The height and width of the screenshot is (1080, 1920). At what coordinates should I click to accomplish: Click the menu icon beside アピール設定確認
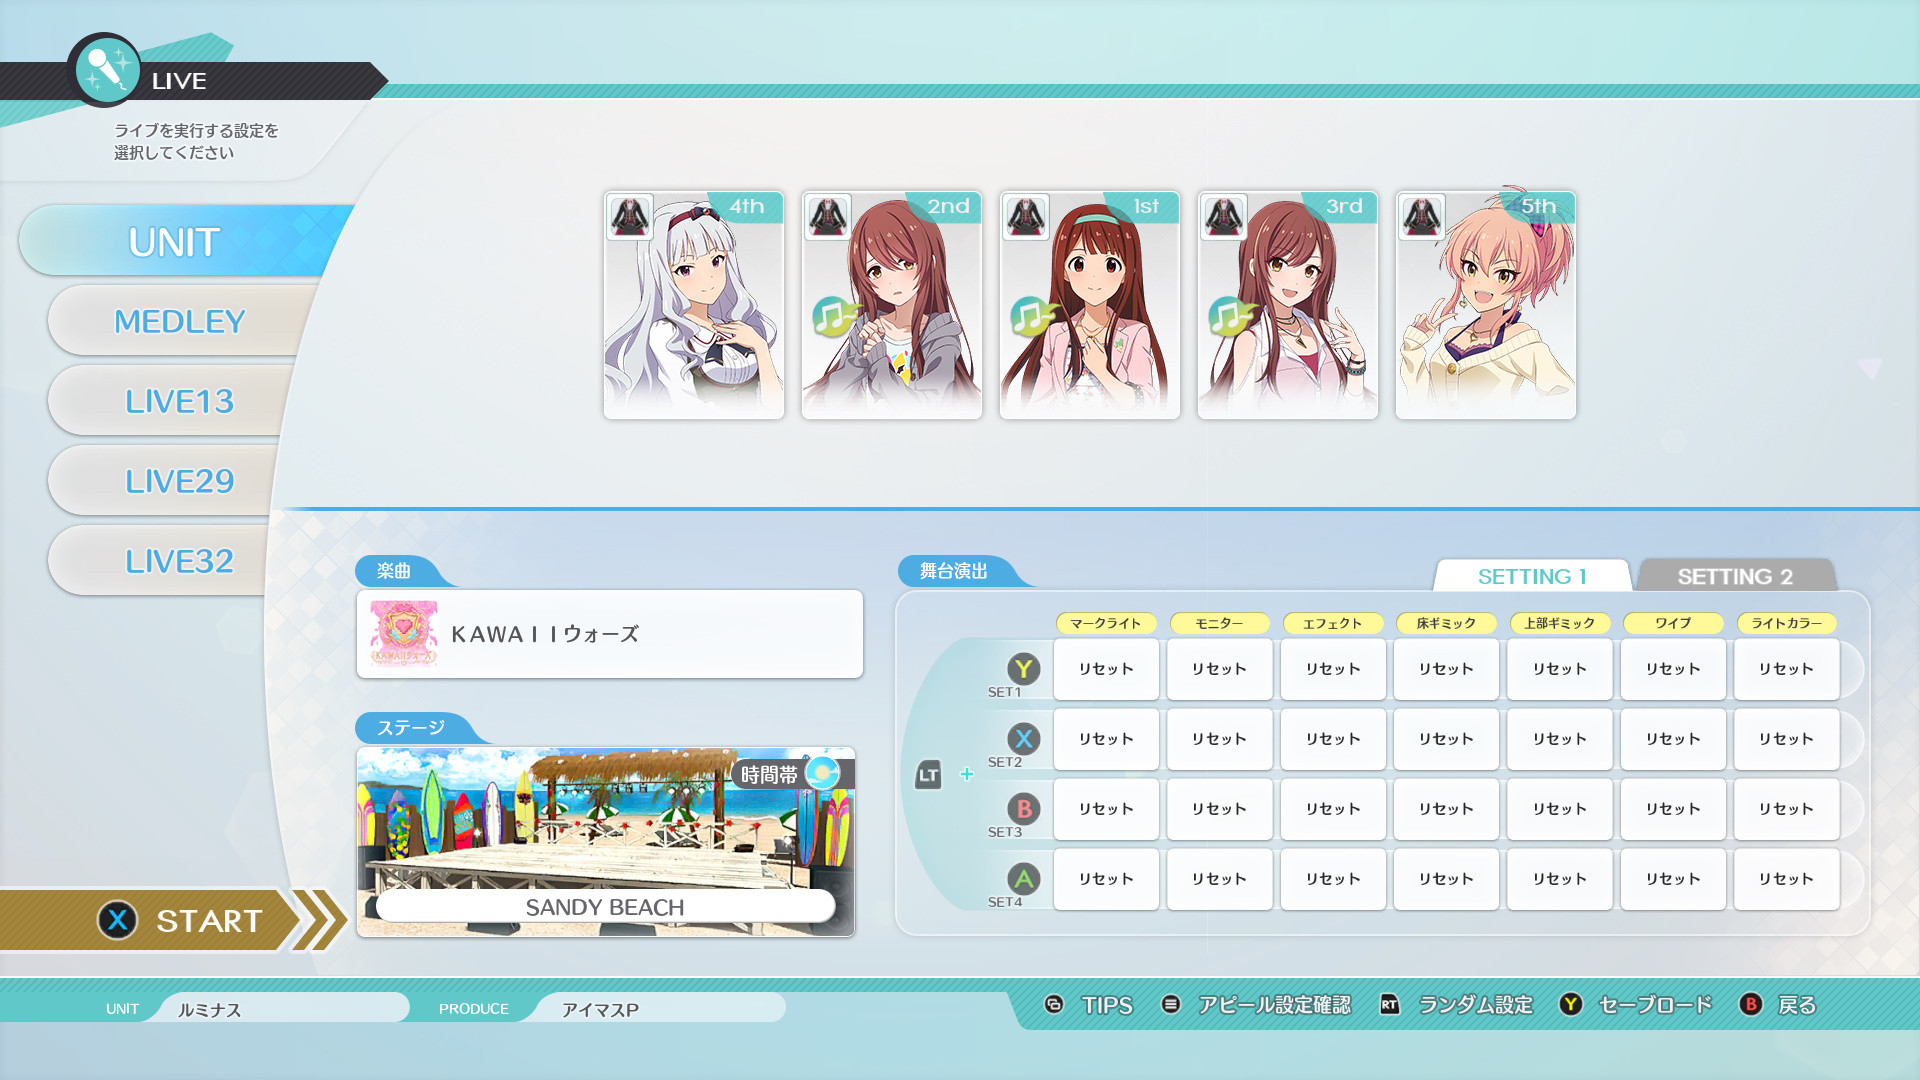[1171, 1004]
